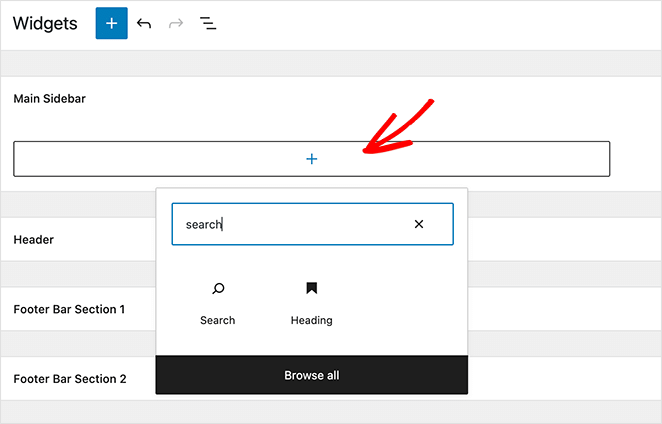This screenshot has height=424, width=662.
Task: Click the Undo arrow in the toolbar
Action: 144,23
